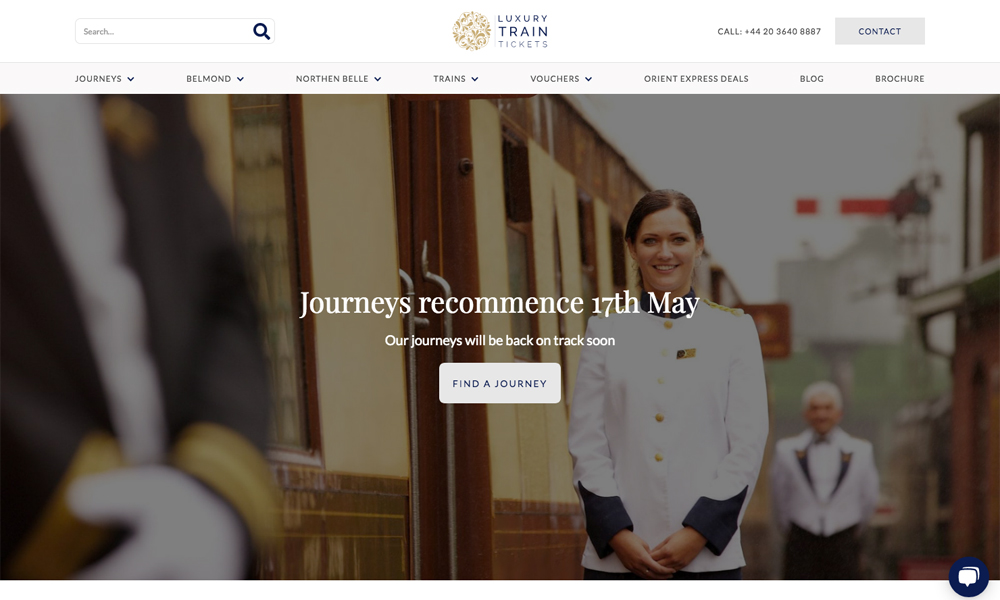Open Orient Express Deals menu item
Viewport: 1000px width, 600px height.
click(696, 79)
